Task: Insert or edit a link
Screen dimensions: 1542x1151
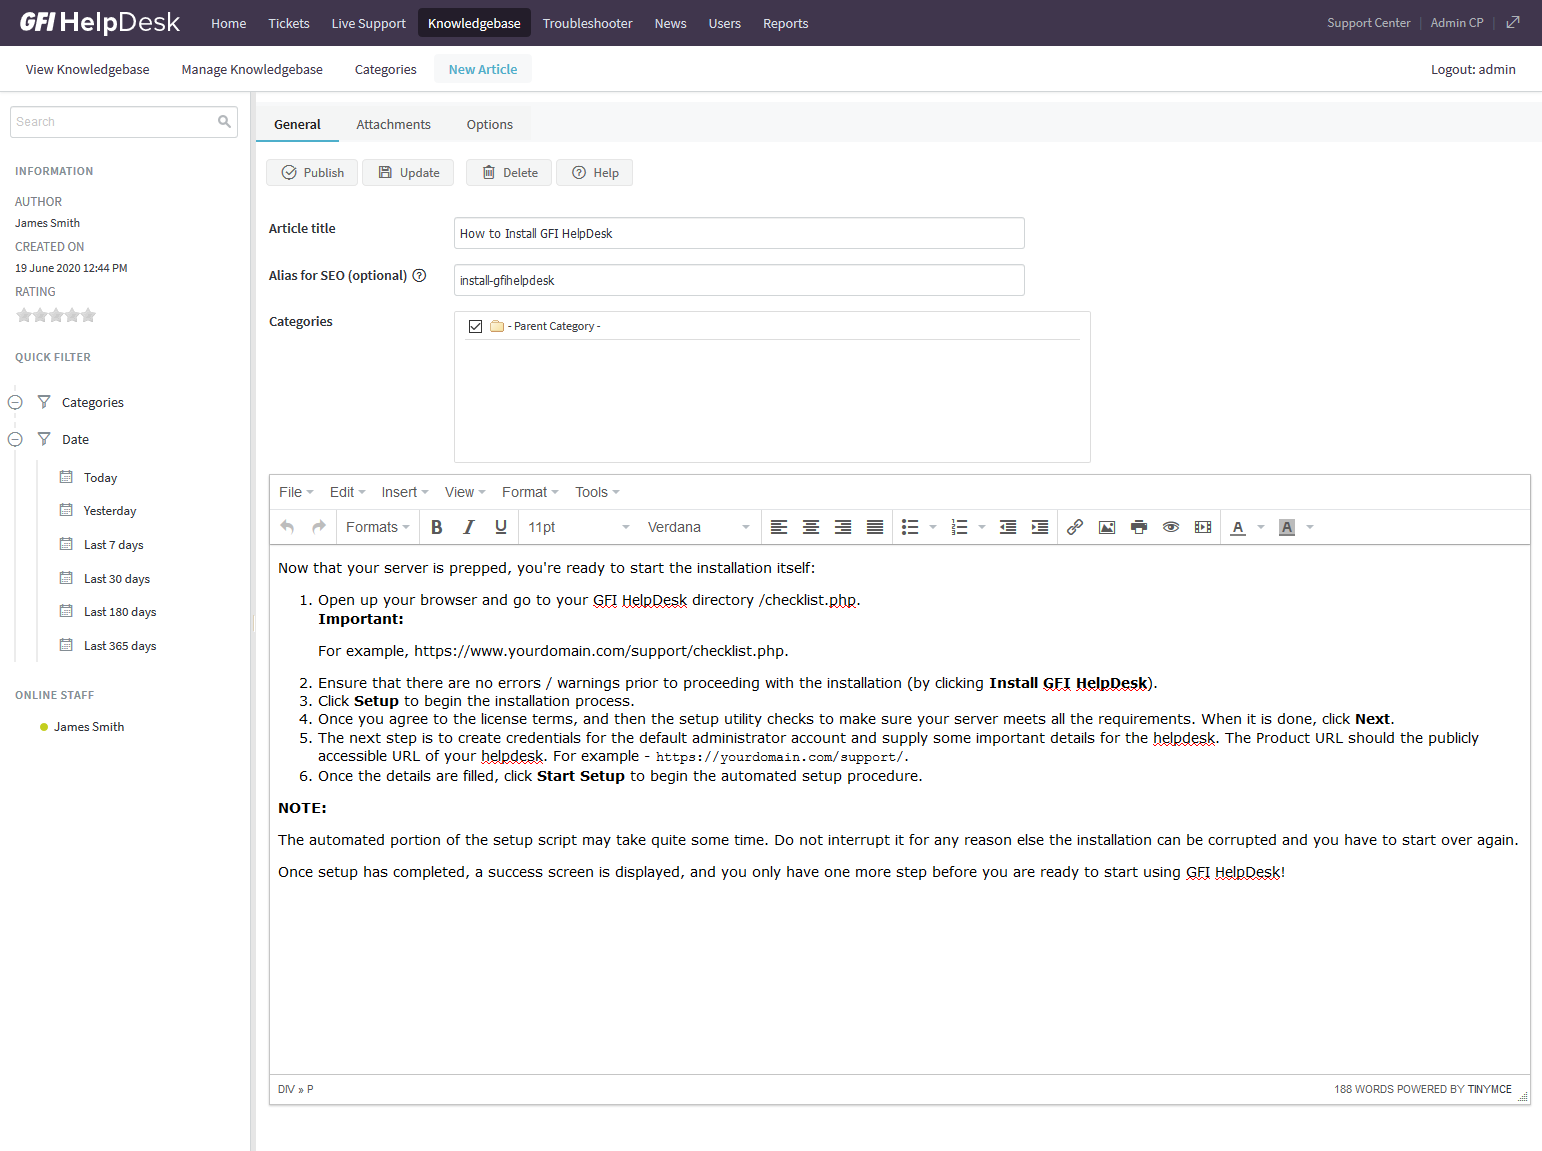Action: click(1075, 527)
